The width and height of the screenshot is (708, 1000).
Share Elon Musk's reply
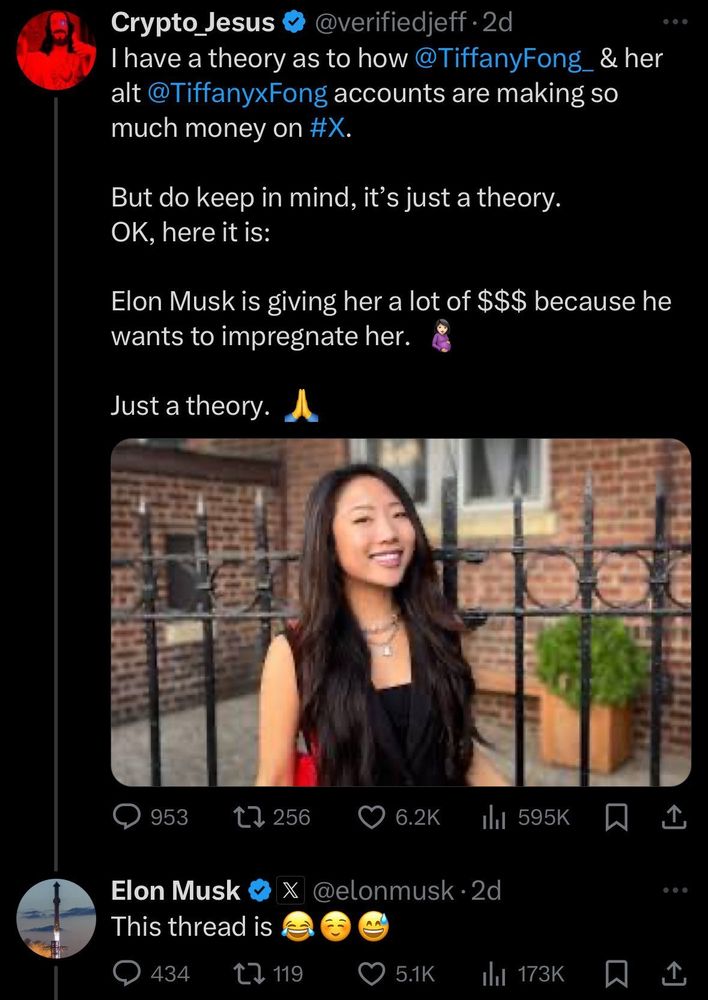(x=675, y=973)
